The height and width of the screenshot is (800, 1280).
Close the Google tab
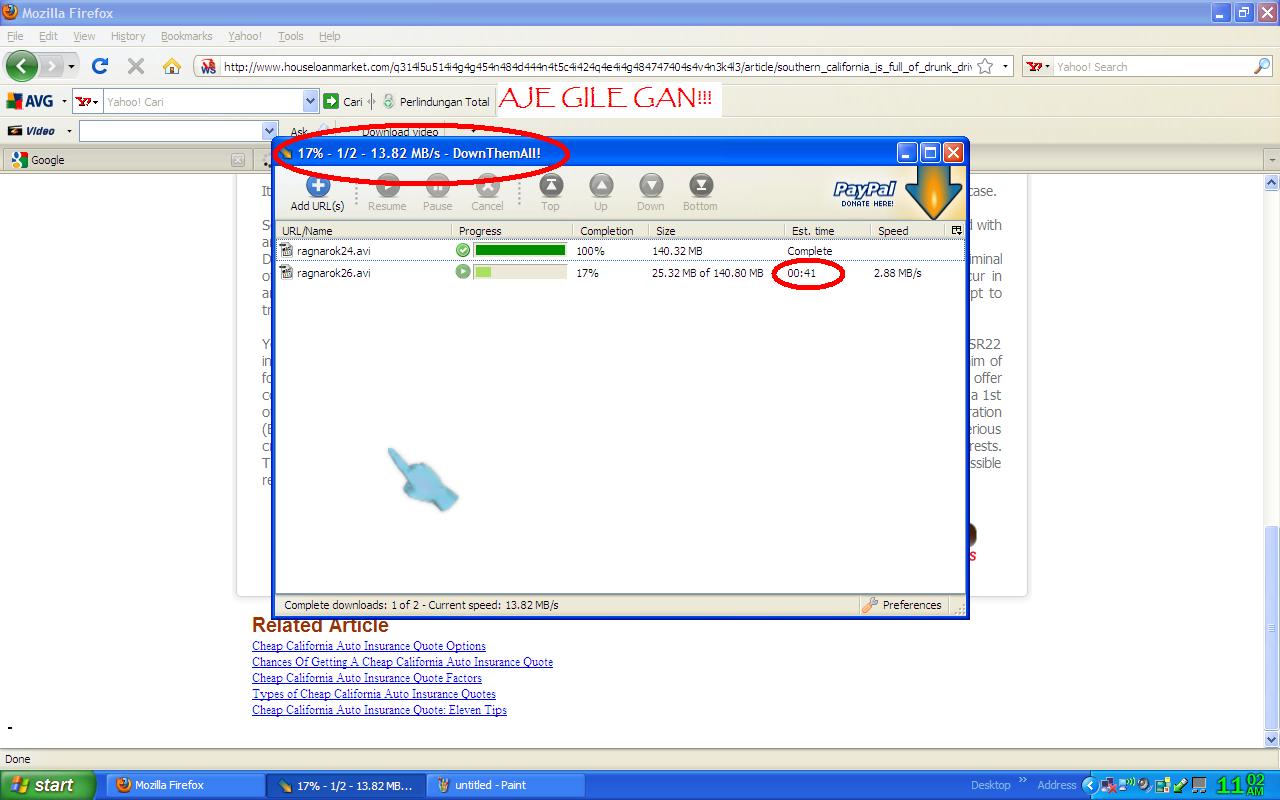pyautogui.click(x=237, y=160)
